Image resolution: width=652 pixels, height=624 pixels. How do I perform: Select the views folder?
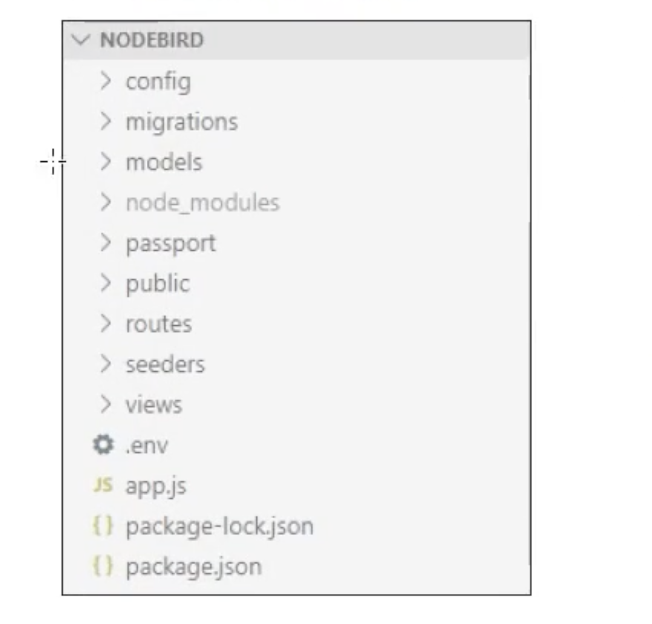pyautogui.click(x=296, y=404)
